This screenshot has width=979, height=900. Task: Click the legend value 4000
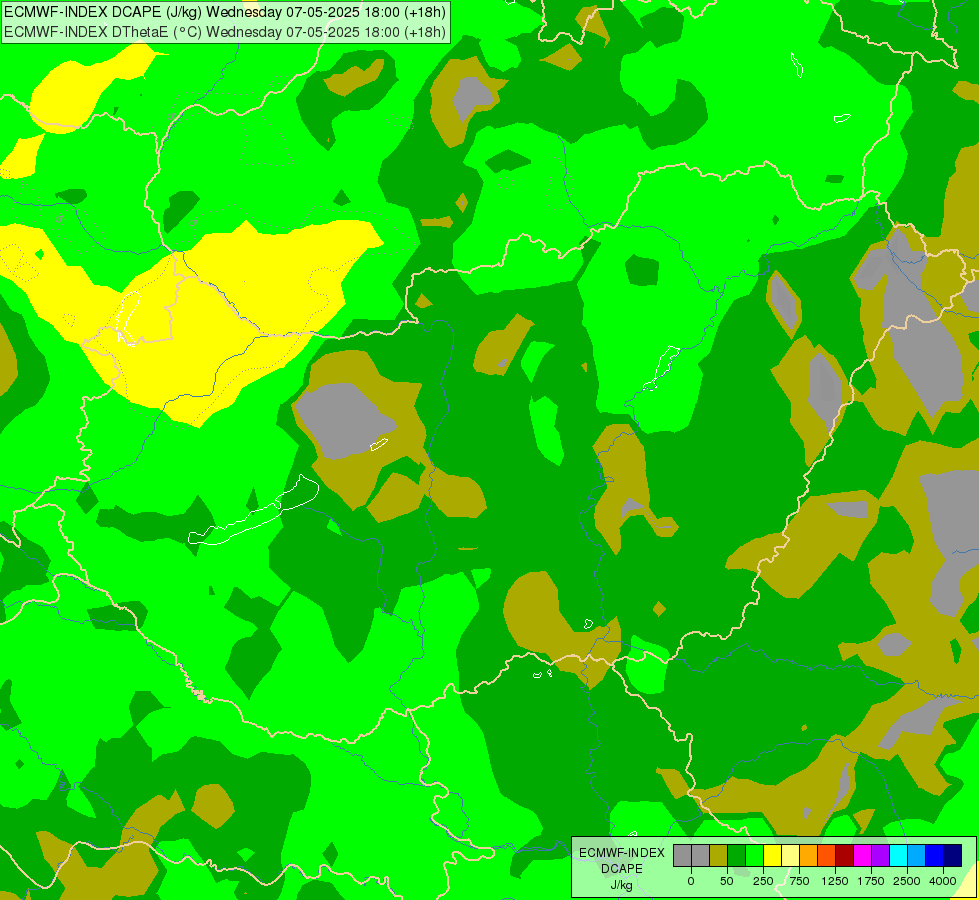[x=943, y=881]
